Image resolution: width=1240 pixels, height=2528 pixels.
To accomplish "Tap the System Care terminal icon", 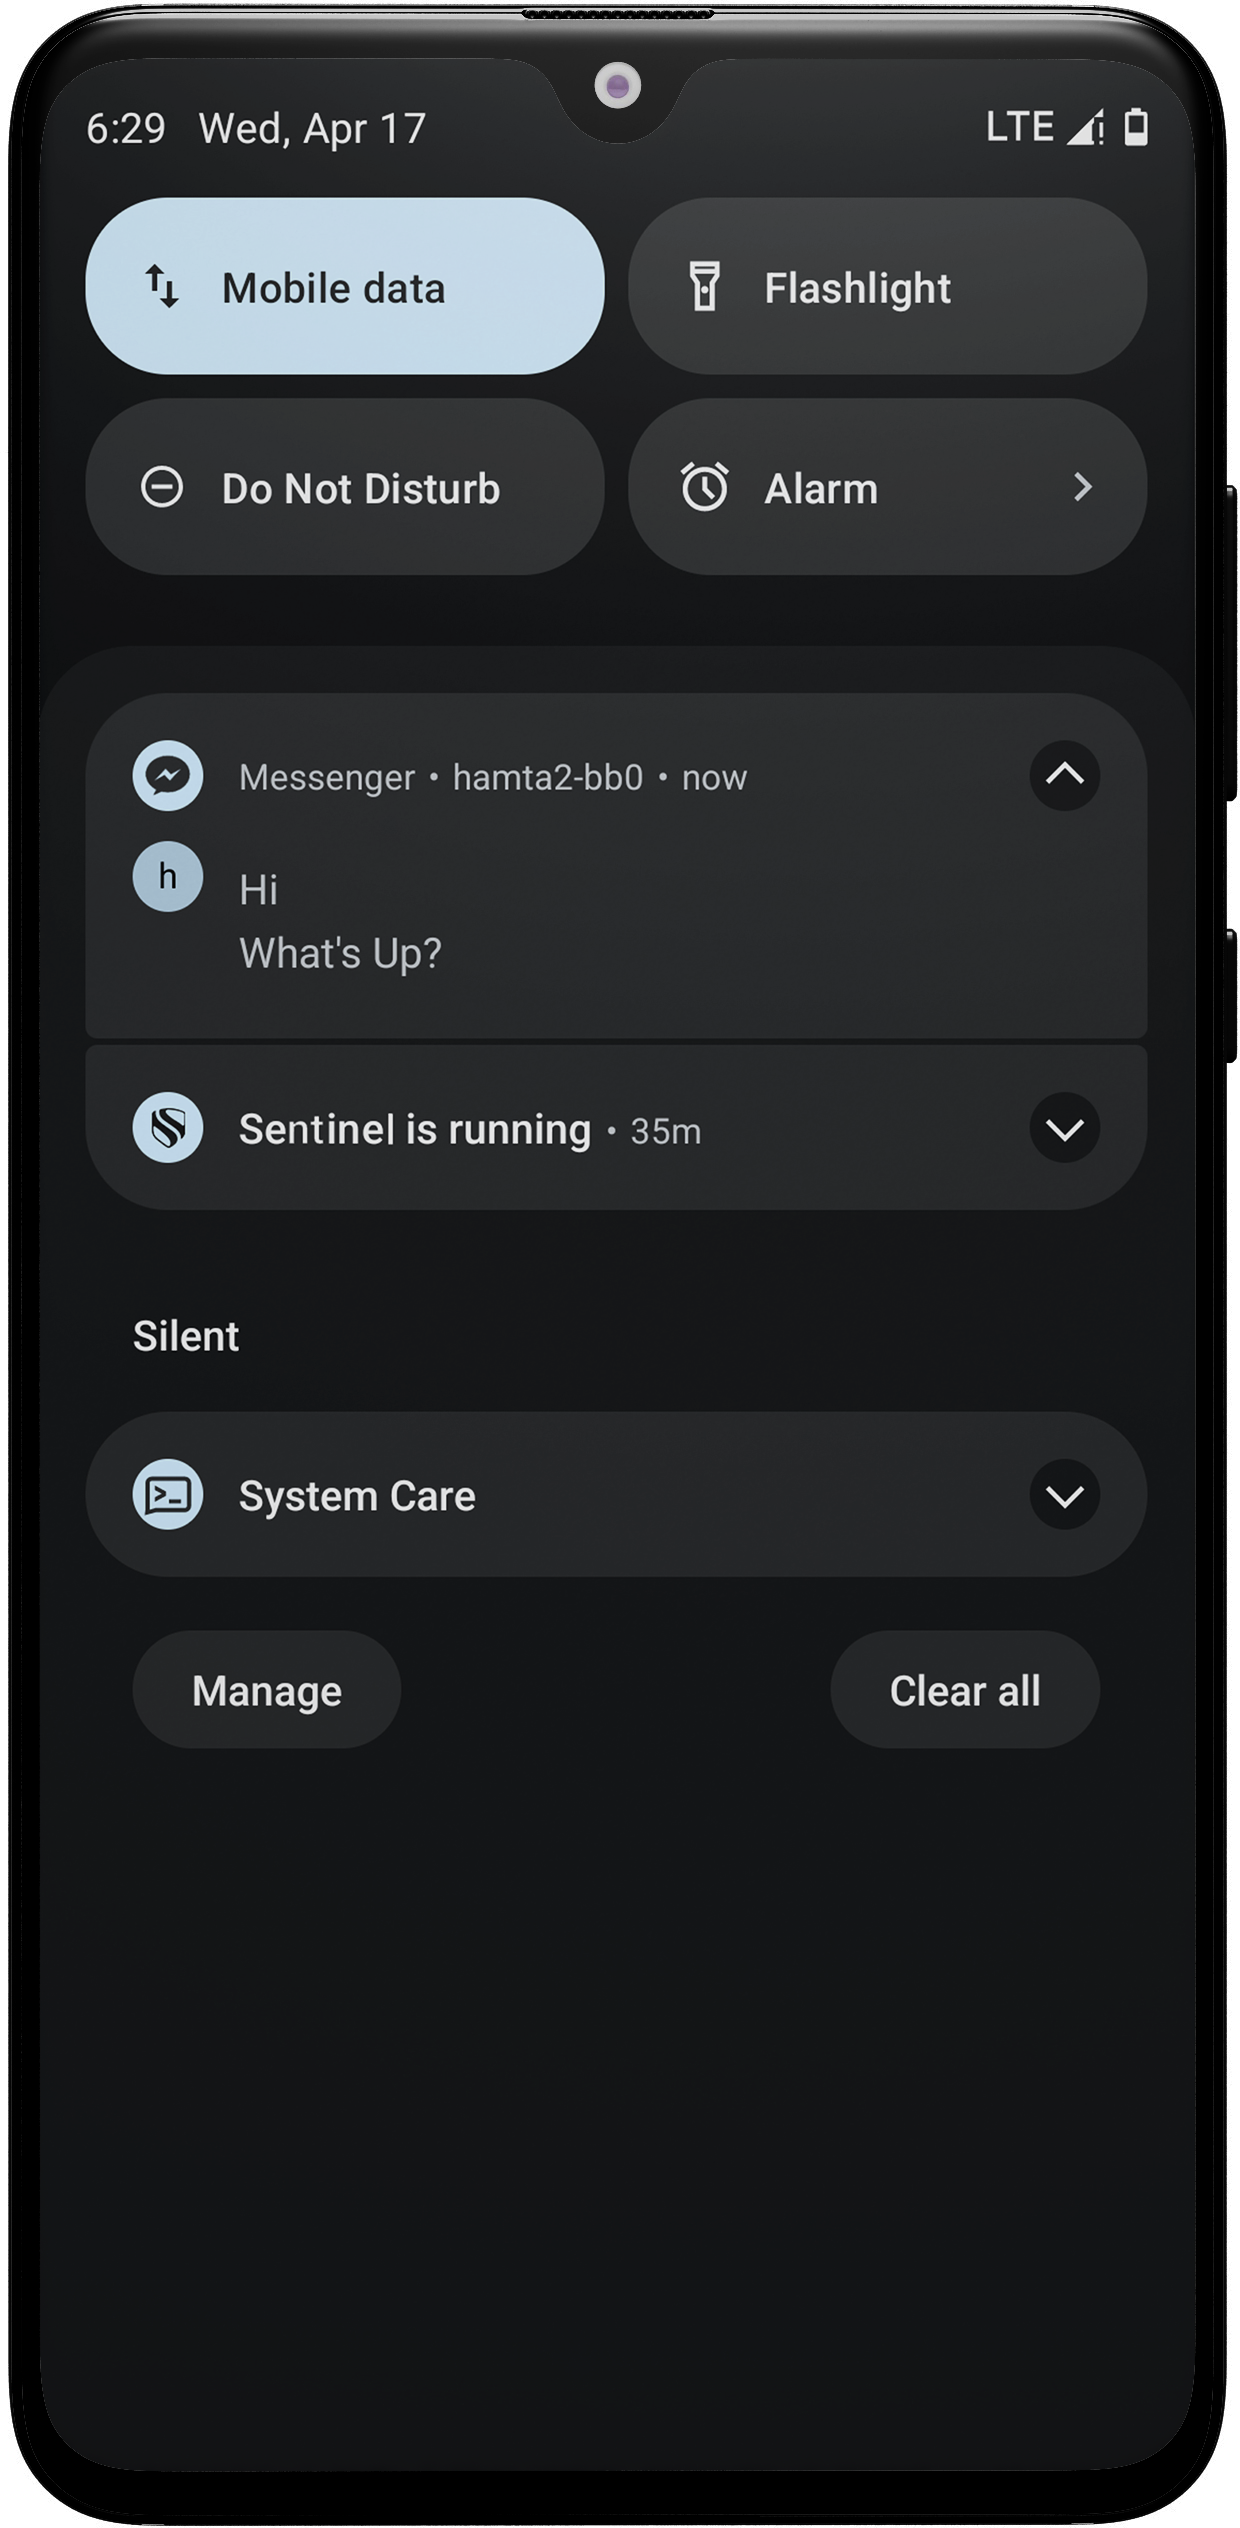I will pos(168,1495).
